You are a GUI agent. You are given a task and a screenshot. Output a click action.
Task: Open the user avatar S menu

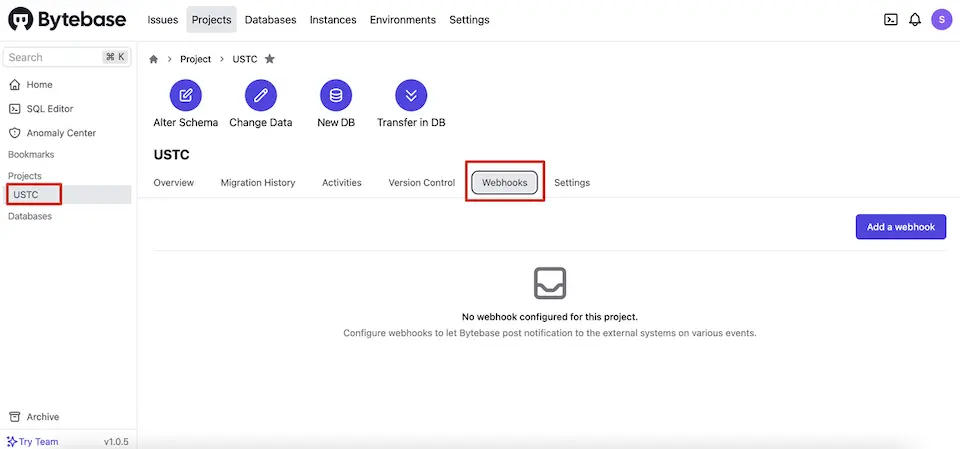[942, 20]
